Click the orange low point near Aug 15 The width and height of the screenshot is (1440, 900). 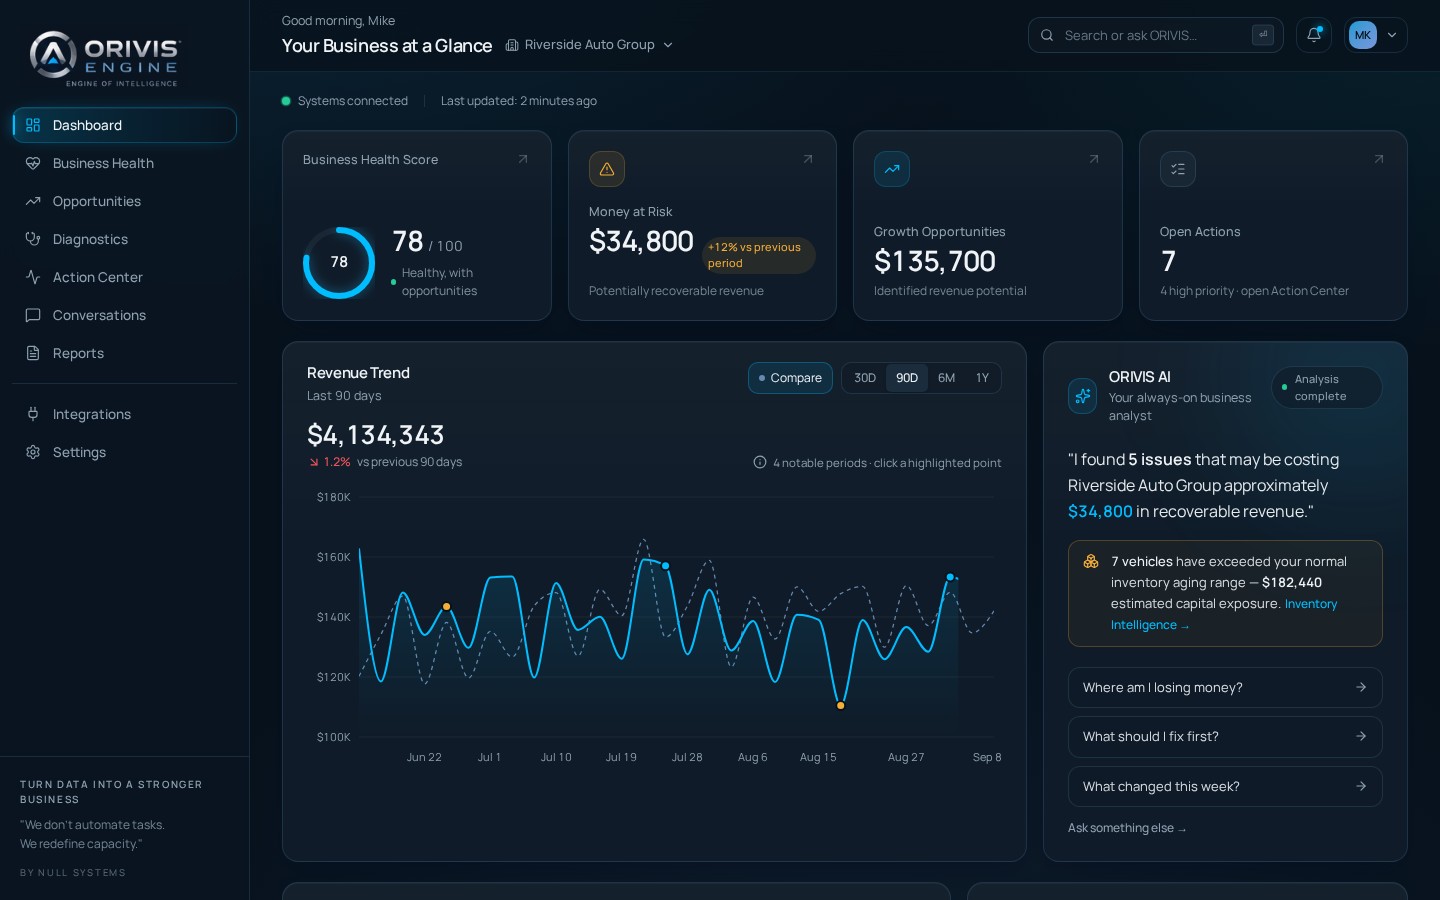(840, 705)
